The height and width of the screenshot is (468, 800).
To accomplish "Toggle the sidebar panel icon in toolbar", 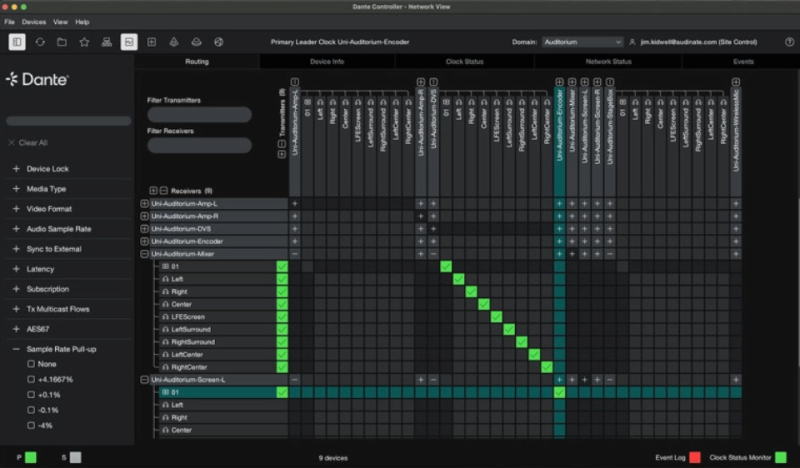I will [17, 42].
